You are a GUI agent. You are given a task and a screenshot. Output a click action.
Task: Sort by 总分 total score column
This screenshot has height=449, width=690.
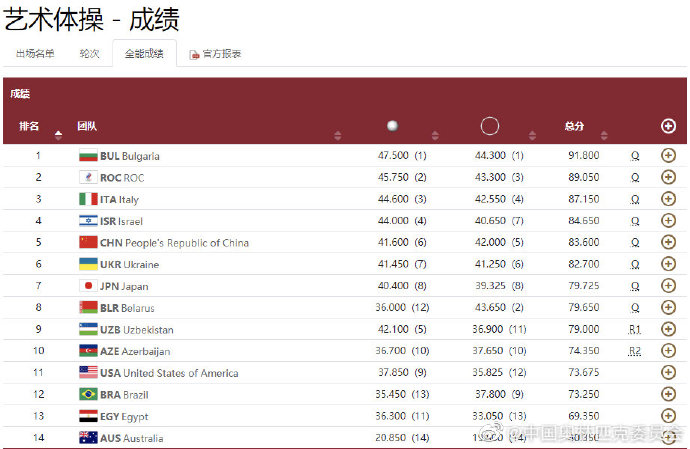(574, 127)
